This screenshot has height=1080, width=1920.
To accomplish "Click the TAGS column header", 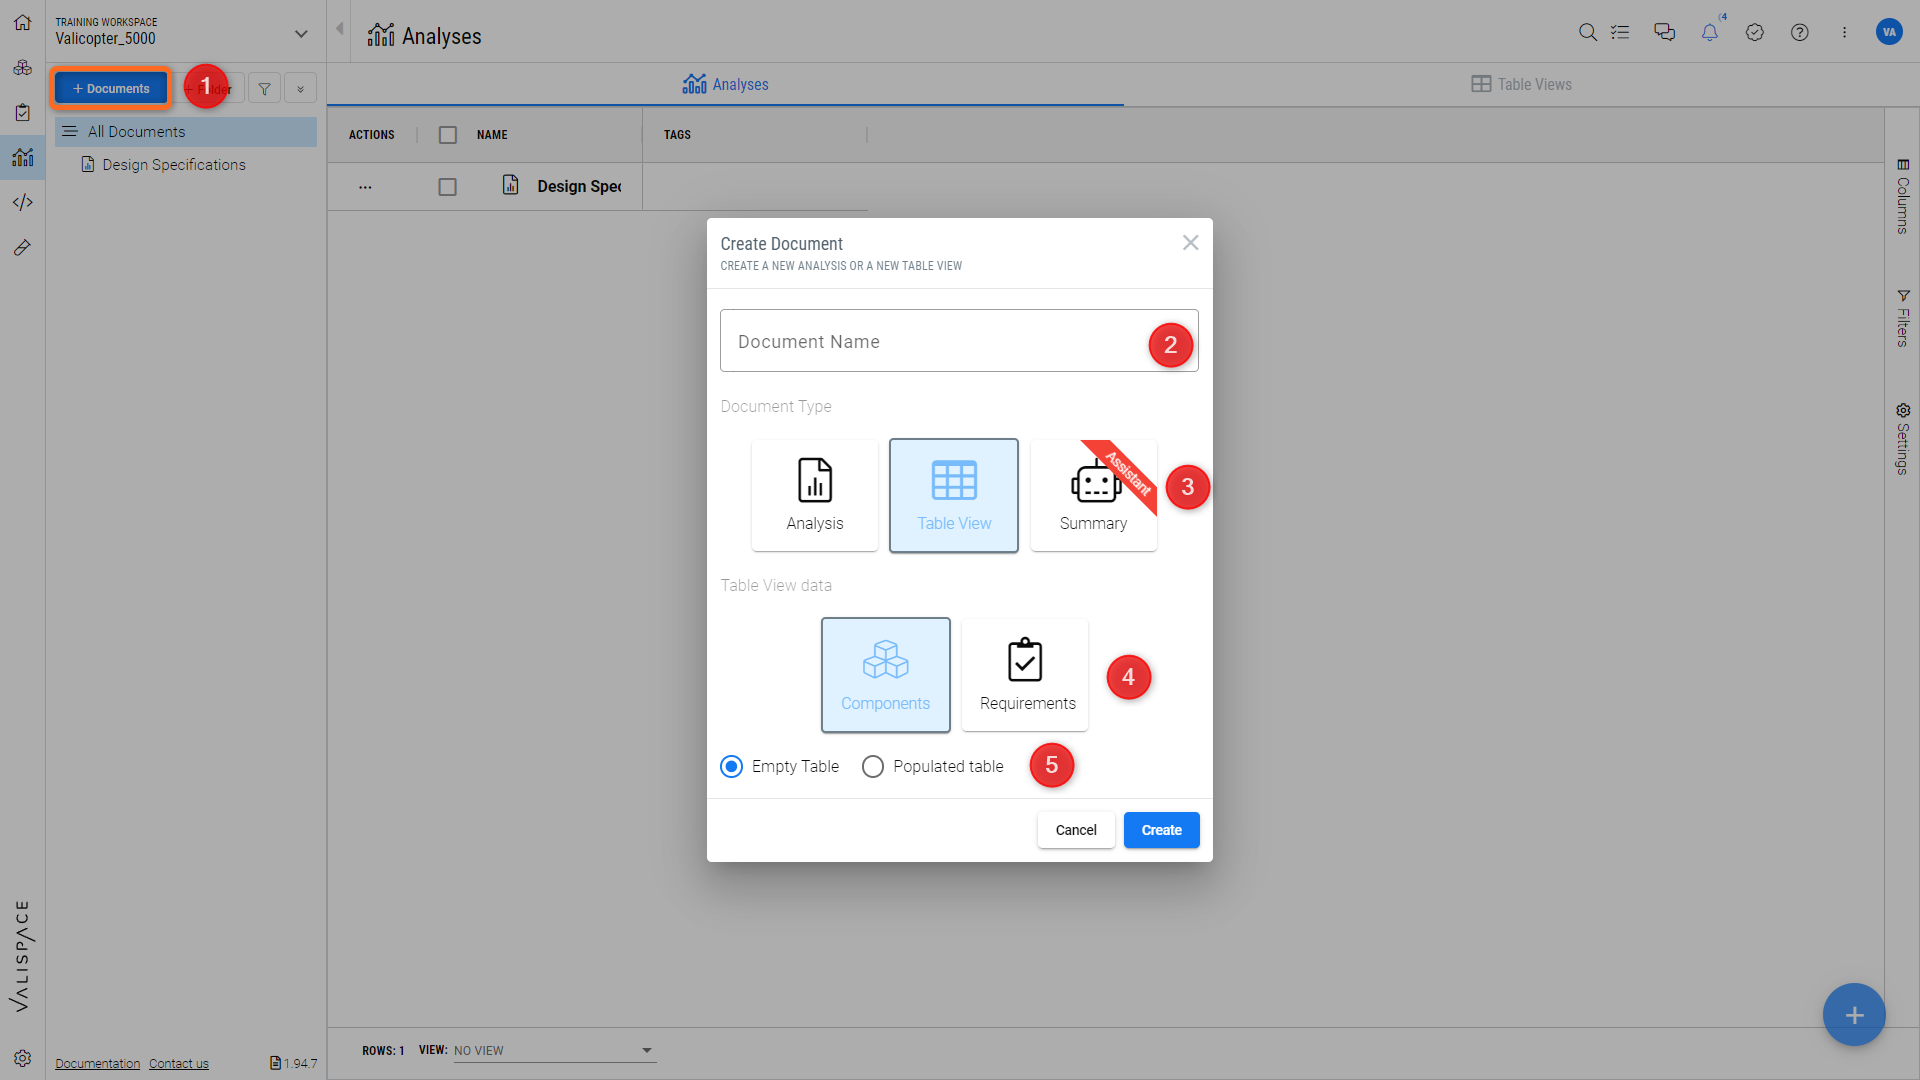I will (677, 135).
